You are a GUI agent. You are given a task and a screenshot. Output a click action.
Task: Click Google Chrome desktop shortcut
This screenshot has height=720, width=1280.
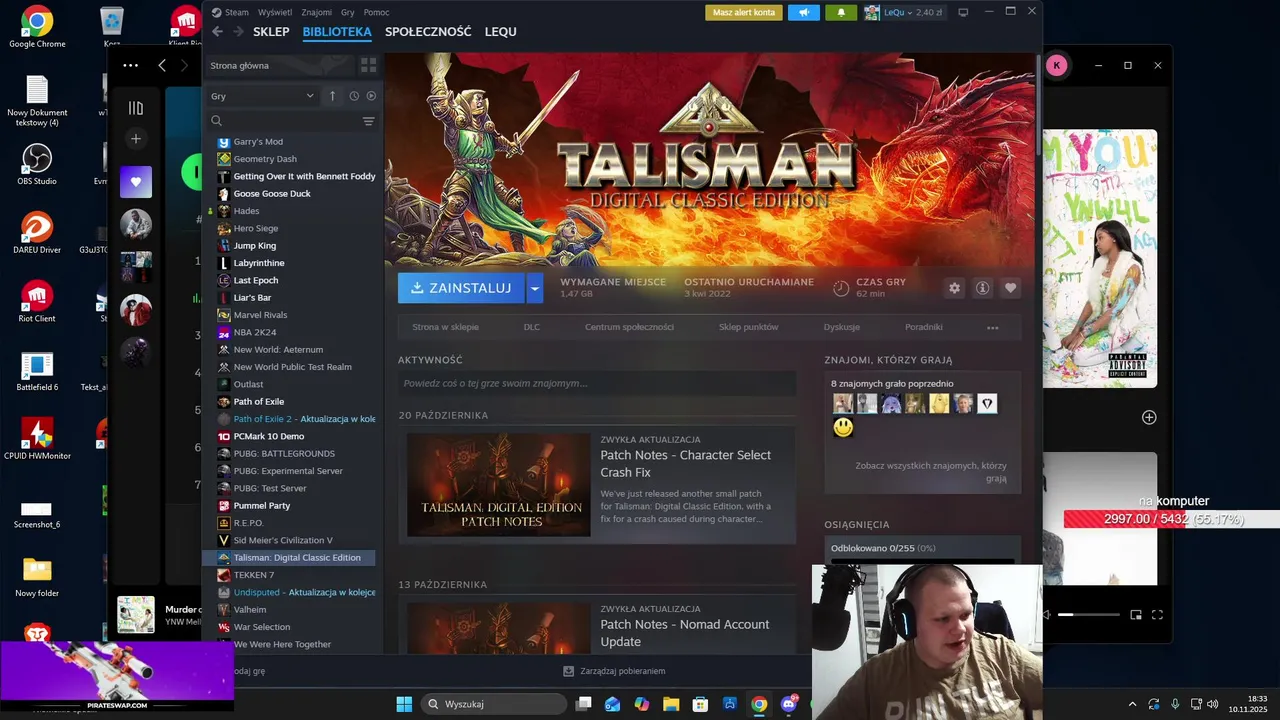click(x=37, y=27)
